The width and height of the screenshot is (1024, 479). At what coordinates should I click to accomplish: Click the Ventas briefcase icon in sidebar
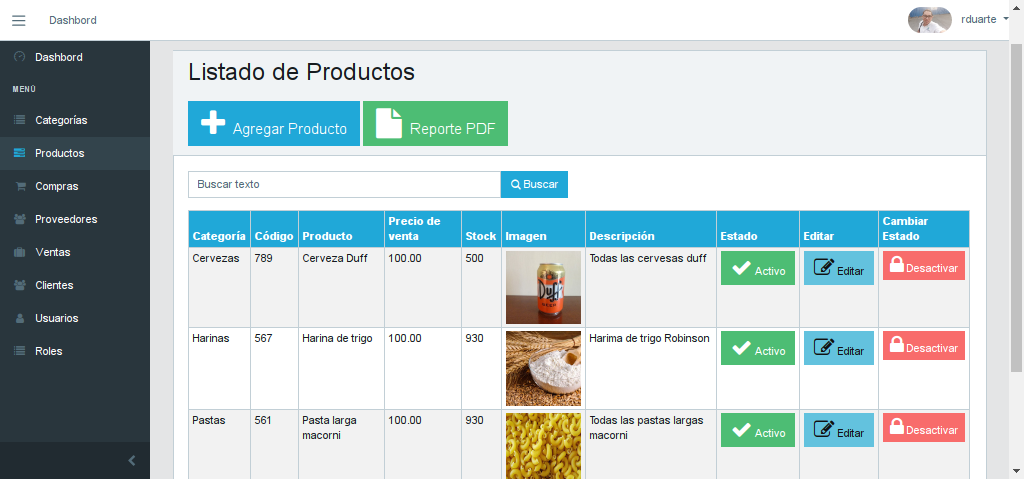click(x=19, y=252)
